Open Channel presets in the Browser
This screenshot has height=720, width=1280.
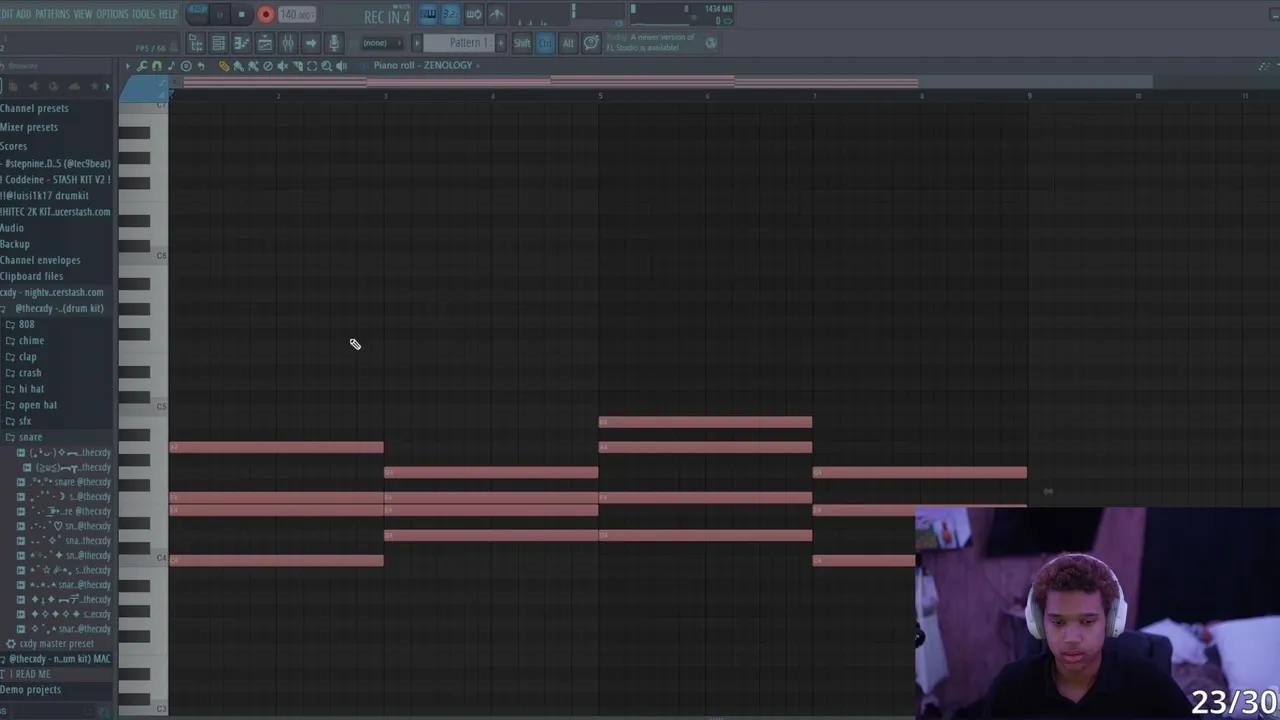click(35, 108)
